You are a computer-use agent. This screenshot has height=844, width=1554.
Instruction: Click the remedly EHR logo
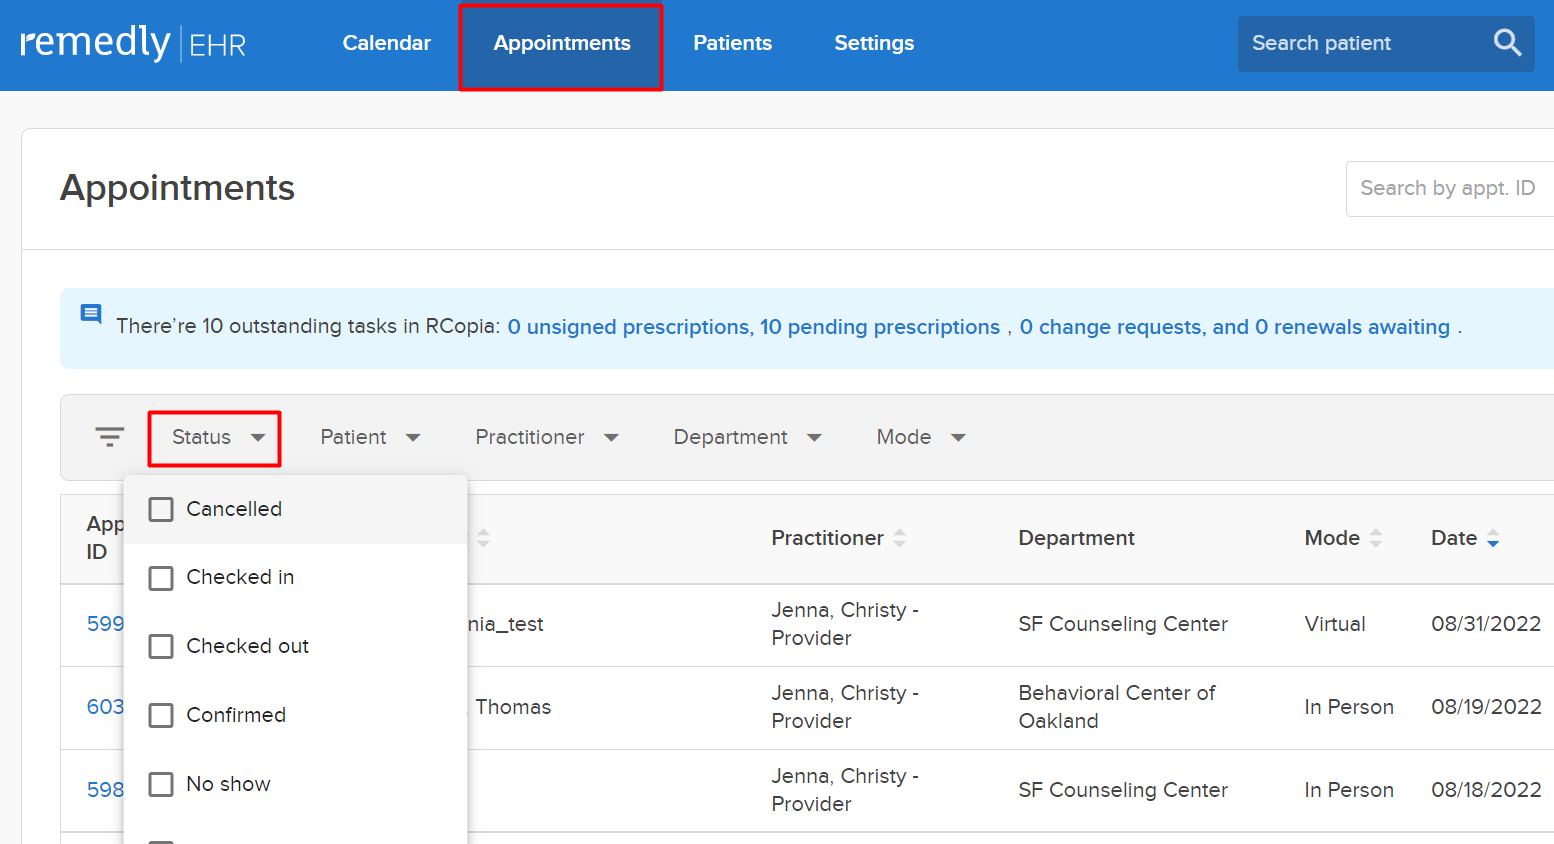(133, 43)
